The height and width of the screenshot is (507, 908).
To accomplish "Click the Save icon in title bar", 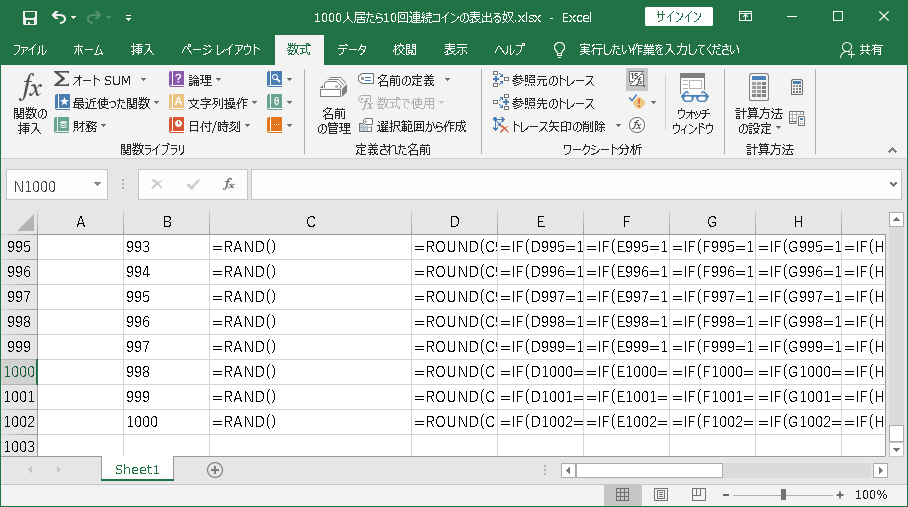I will [x=29, y=17].
